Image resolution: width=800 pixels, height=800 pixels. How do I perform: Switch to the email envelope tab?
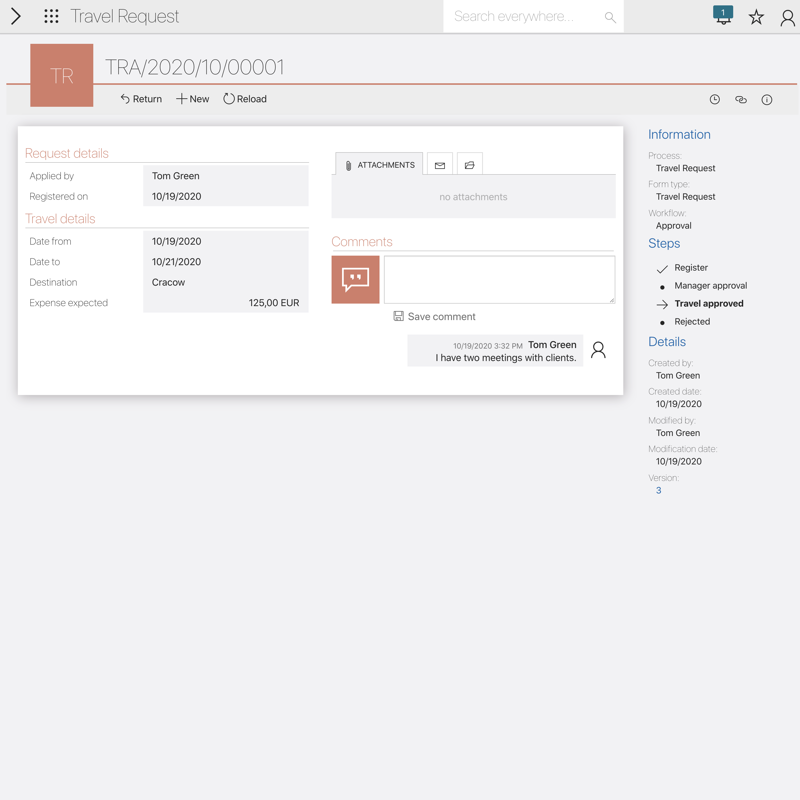pos(440,165)
